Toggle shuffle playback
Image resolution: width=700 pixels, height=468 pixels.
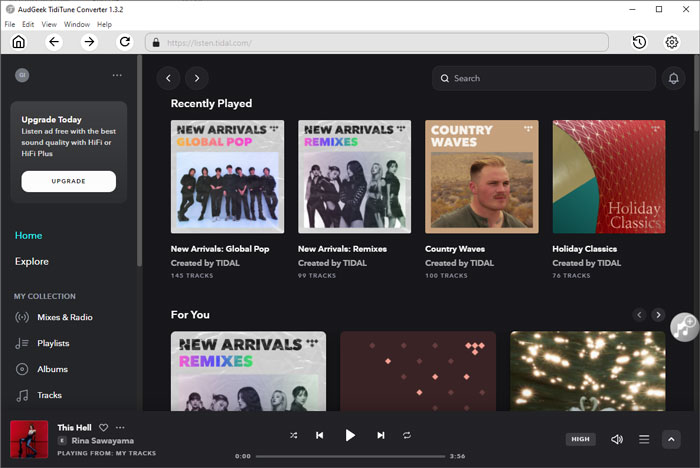click(x=293, y=435)
